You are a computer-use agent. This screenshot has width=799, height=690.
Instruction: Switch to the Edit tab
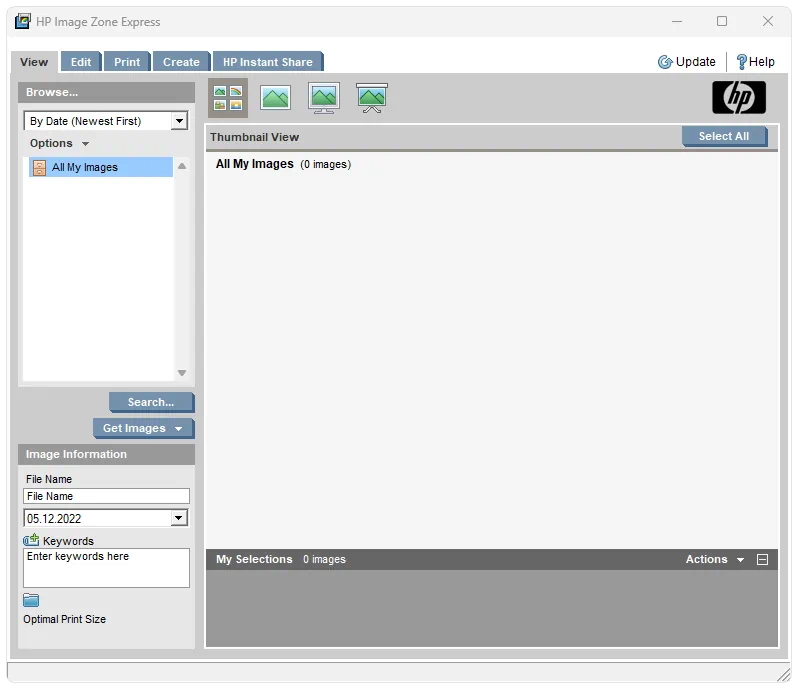(81, 62)
